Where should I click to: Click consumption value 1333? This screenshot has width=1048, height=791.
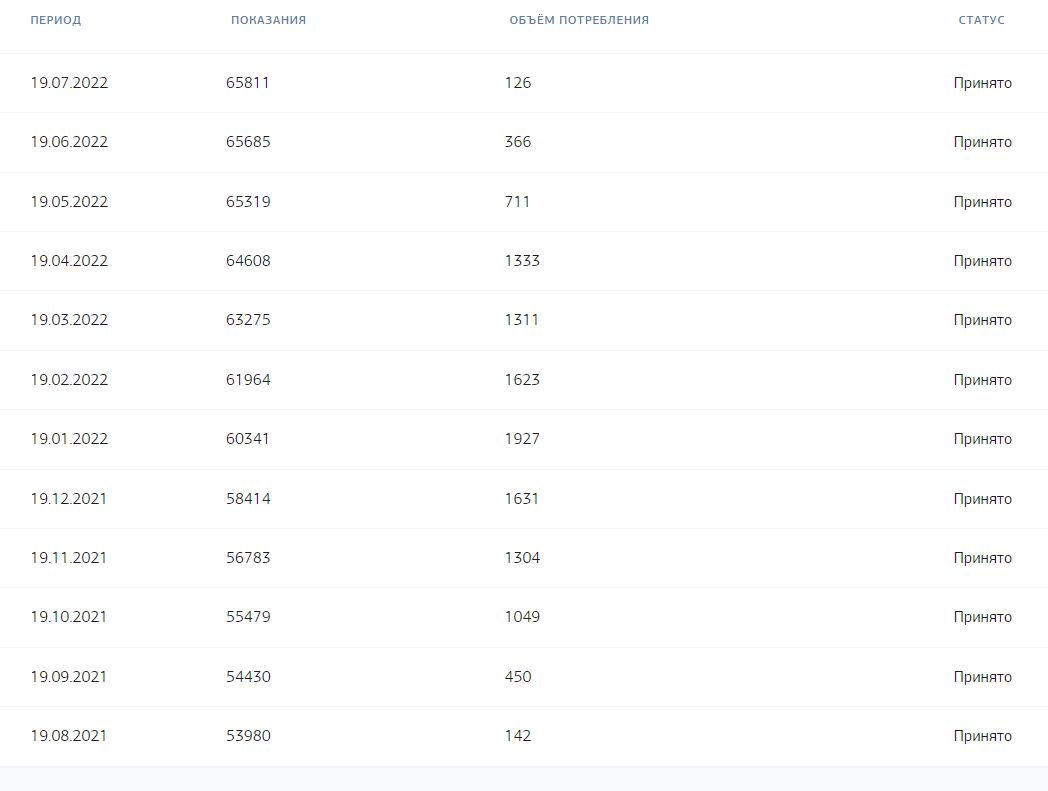click(x=522, y=261)
